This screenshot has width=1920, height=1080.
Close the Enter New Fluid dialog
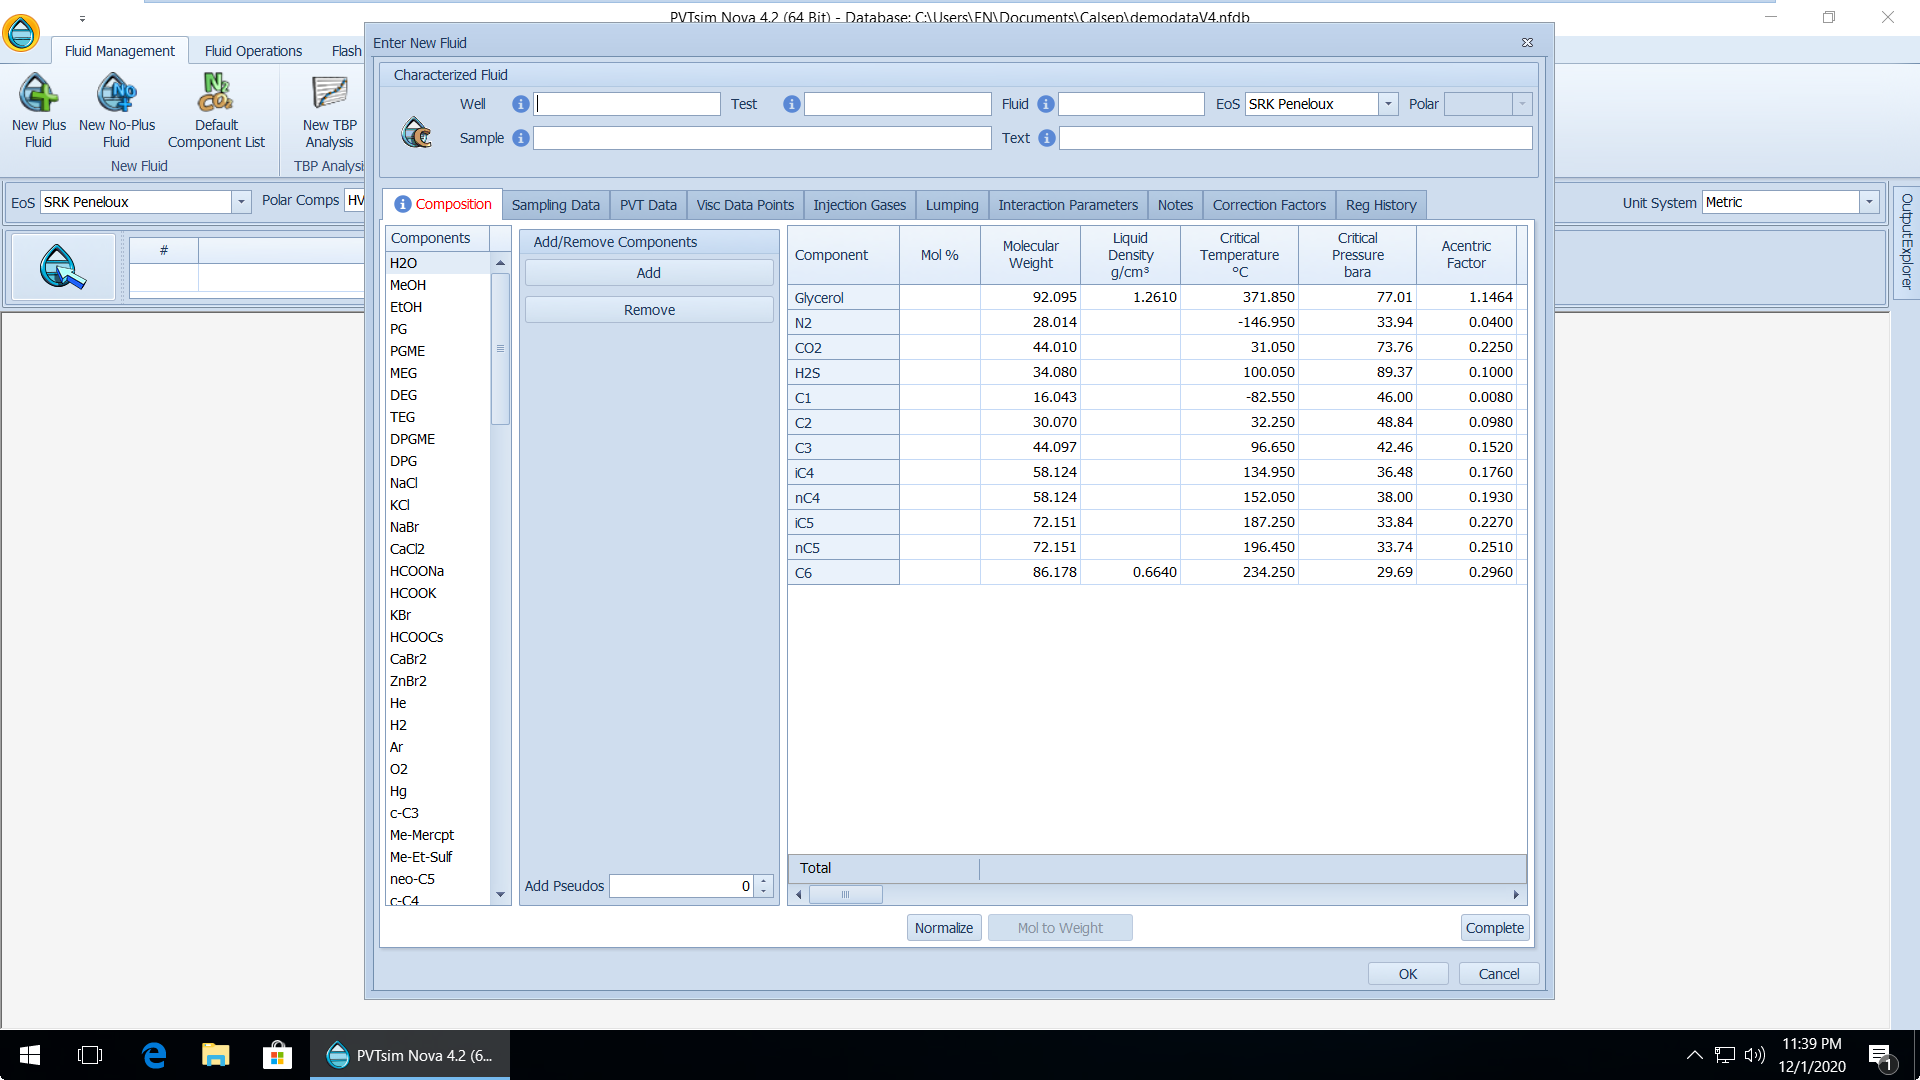[1527, 43]
